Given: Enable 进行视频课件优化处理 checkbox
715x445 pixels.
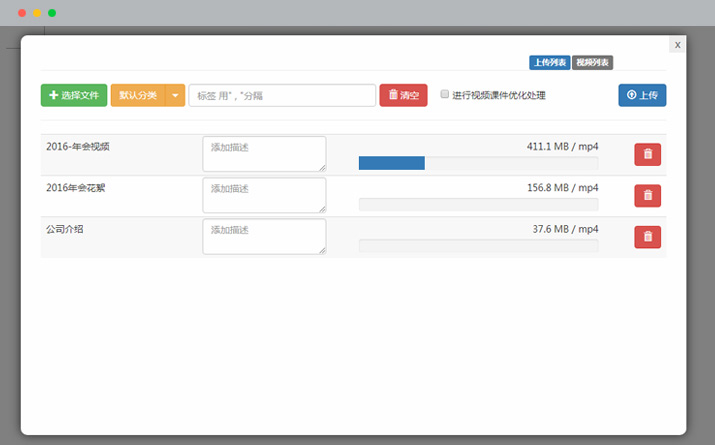Looking at the screenshot, I should pyautogui.click(x=445, y=95).
